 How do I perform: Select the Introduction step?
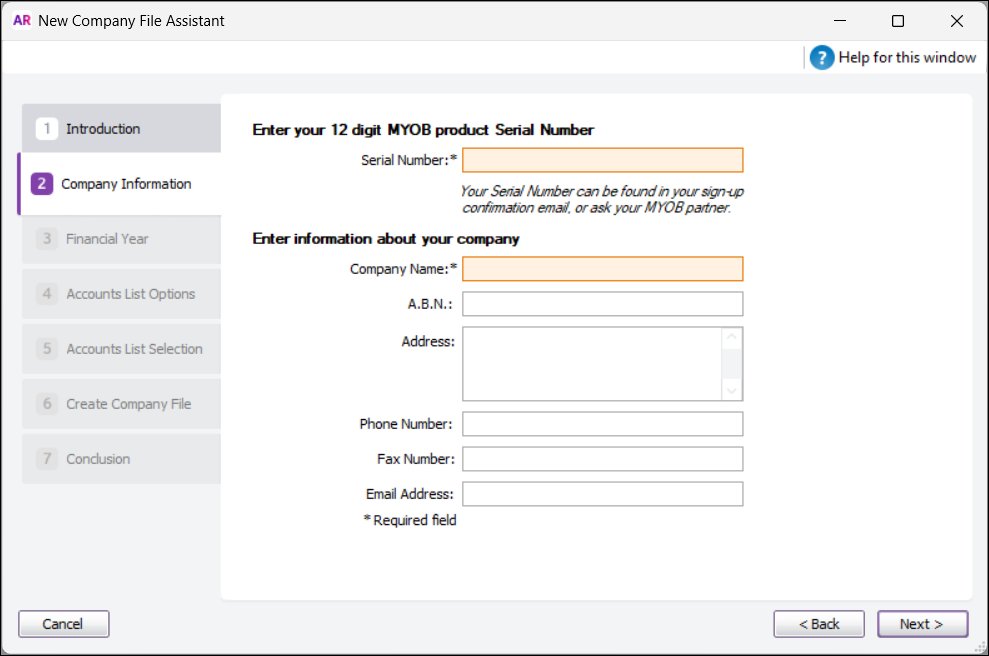(x=120, y=128)
